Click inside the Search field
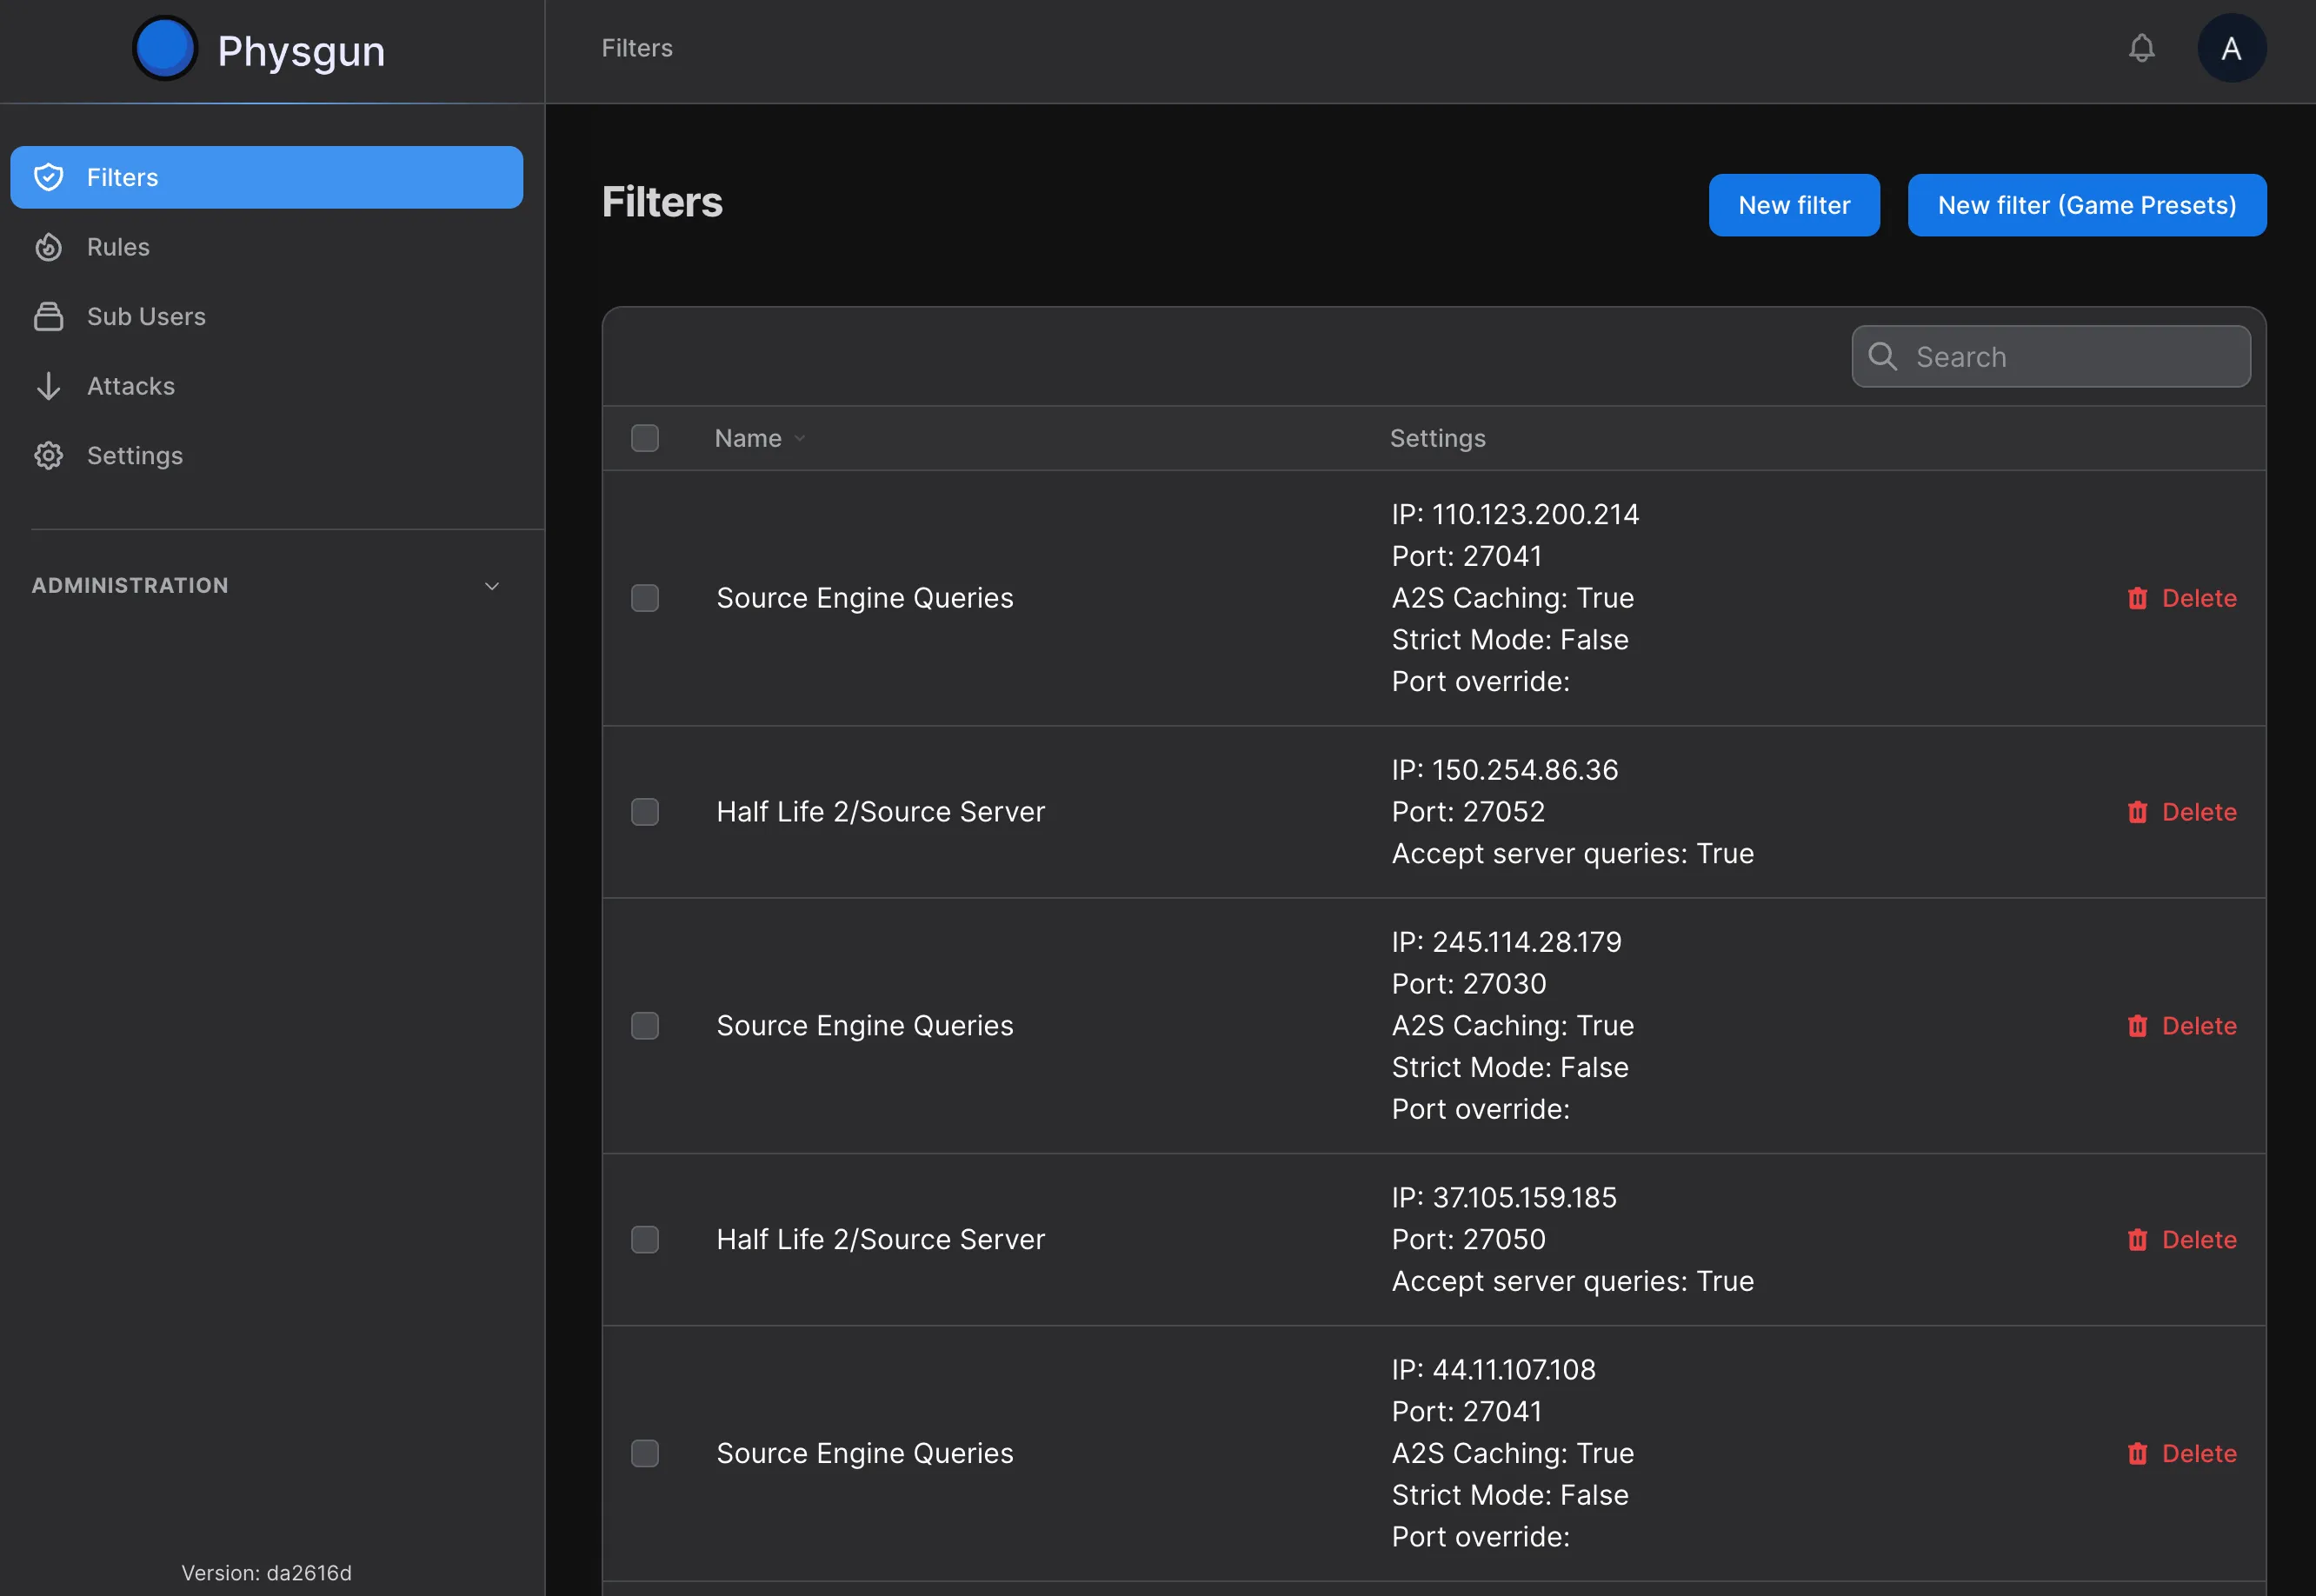 click(2050, 357)
